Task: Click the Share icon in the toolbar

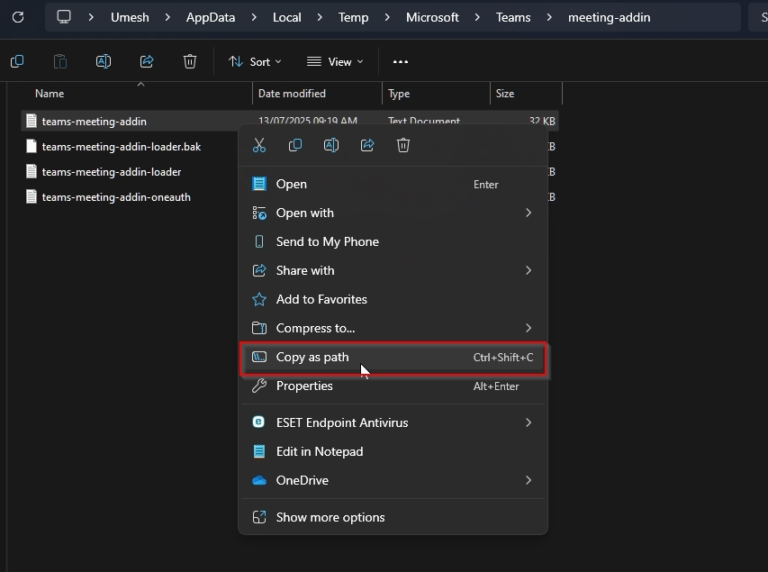Action: click(146, 62)
